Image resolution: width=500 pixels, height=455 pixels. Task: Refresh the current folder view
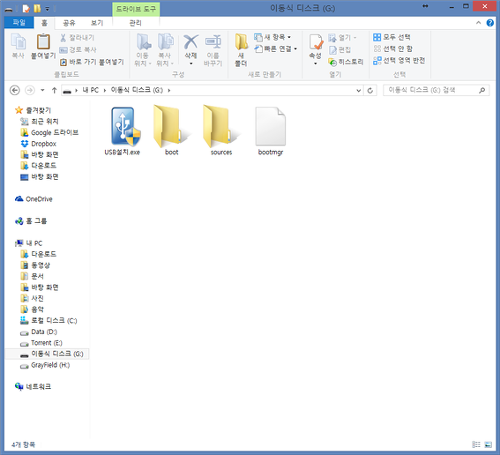click(x=370, y=90)
